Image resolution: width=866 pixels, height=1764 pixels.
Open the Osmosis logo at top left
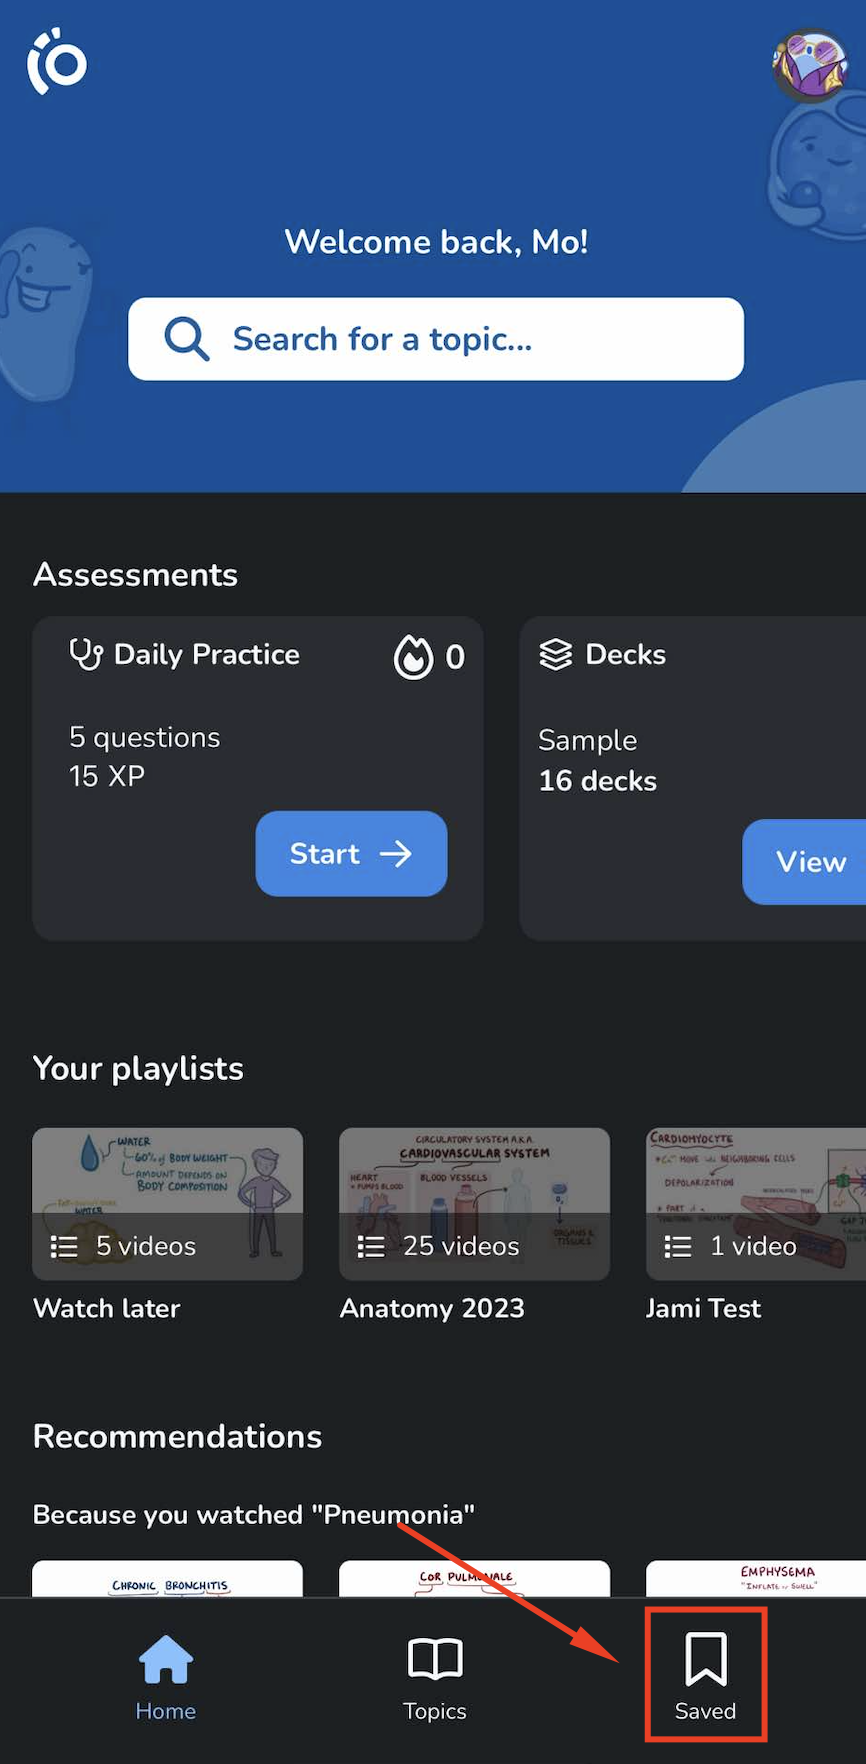(x=57, y=62)
